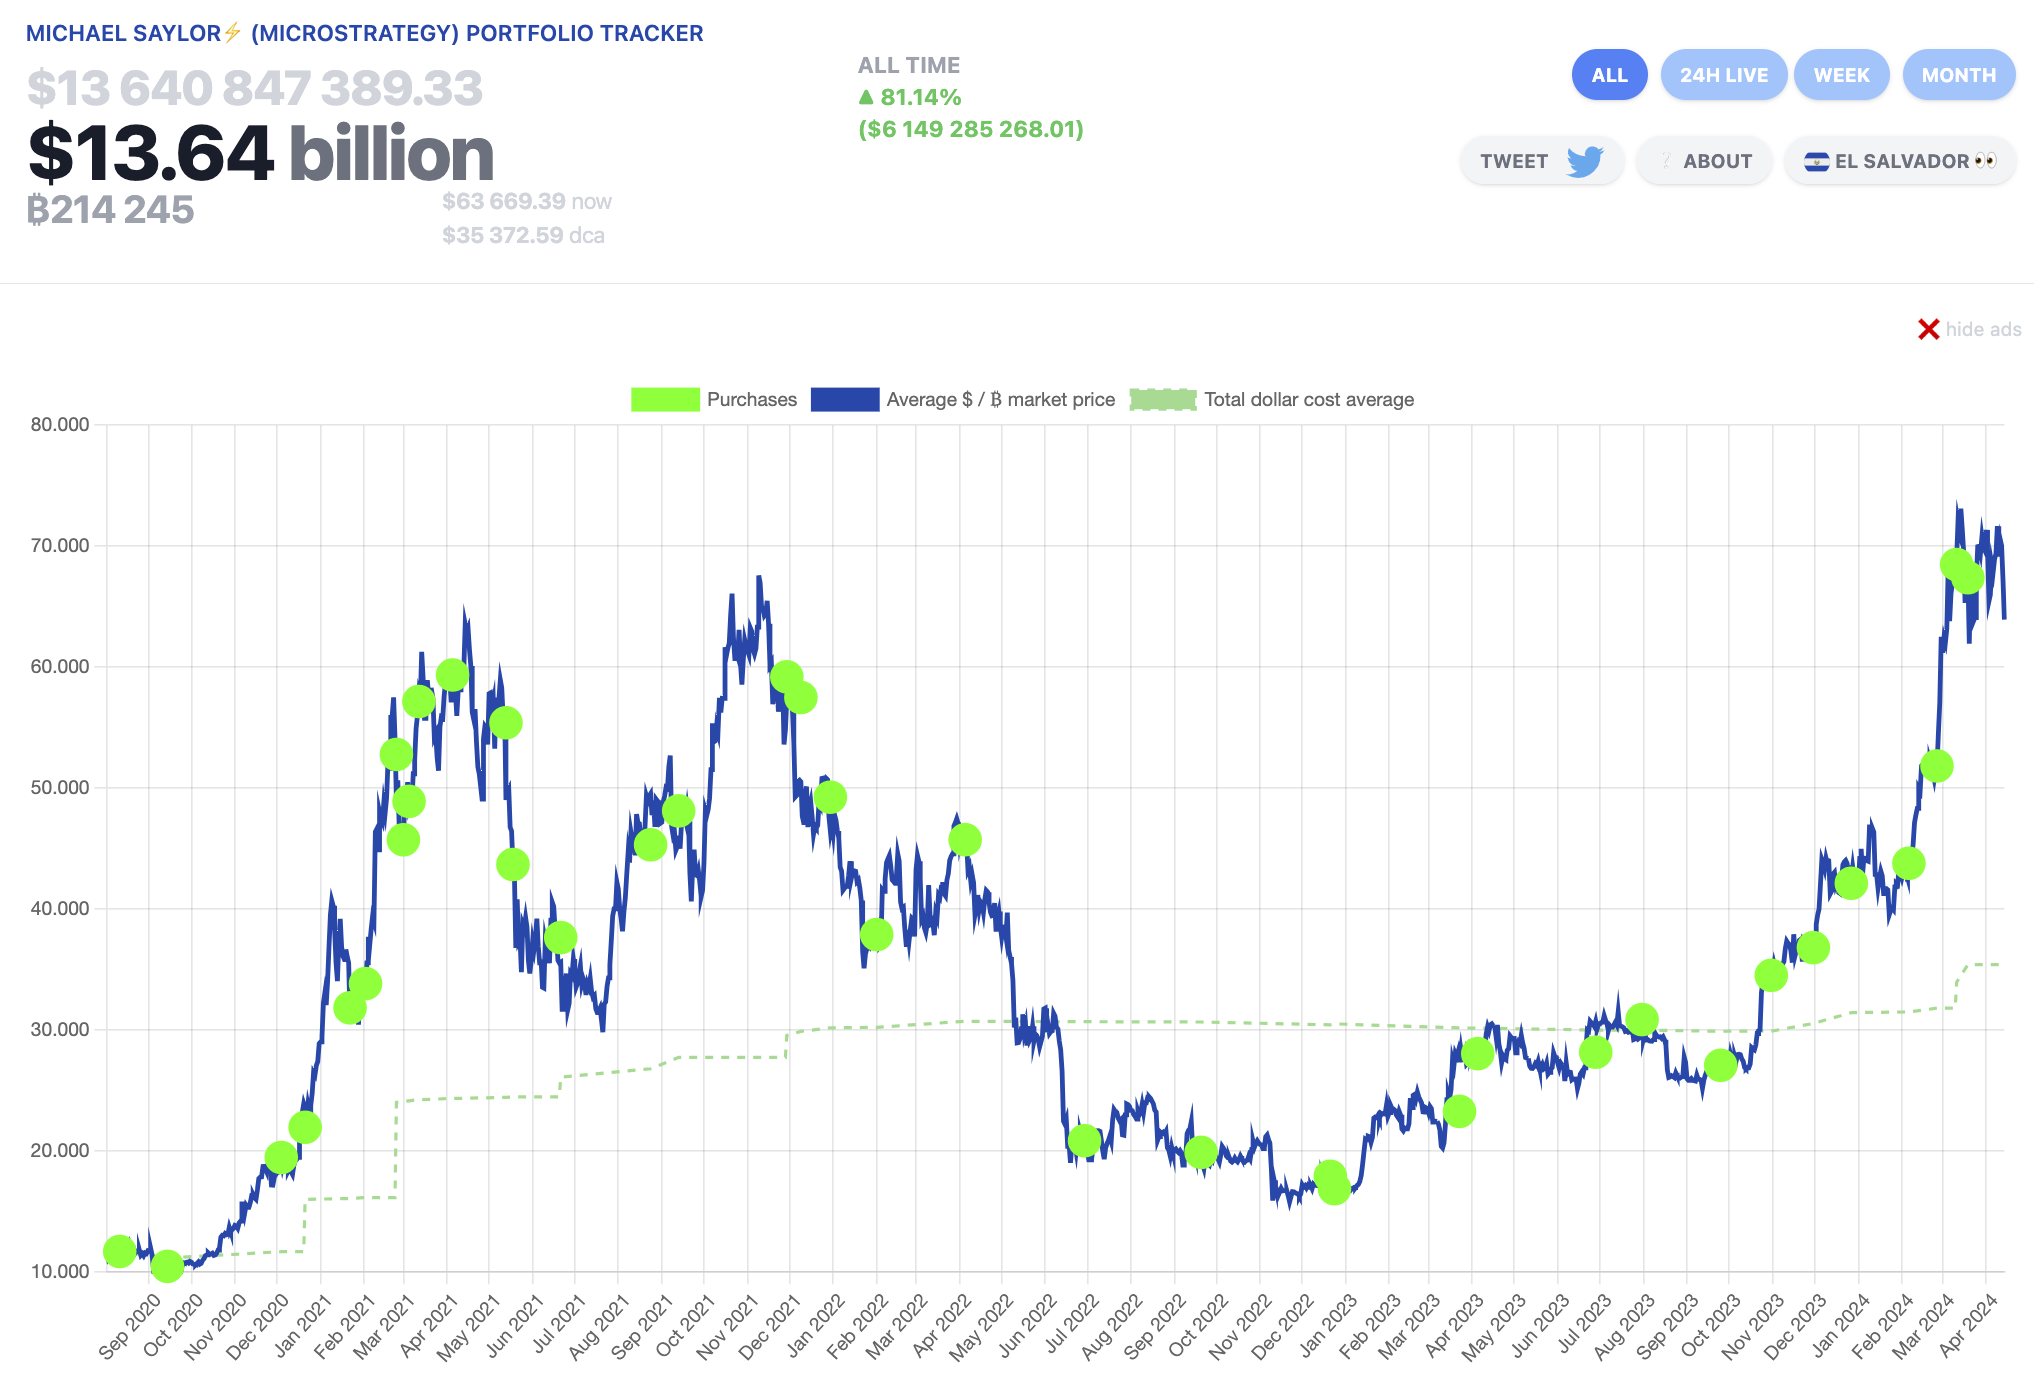The width and height of the screenshot is (2034, 1374).
Task: Click the TWEET button
Action: click(1541, 161)
